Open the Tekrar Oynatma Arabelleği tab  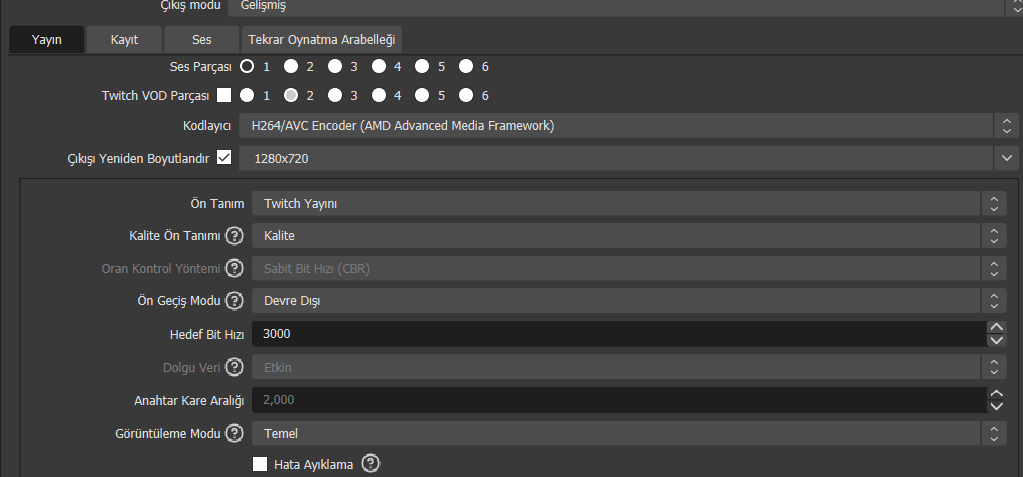point(321,40)
